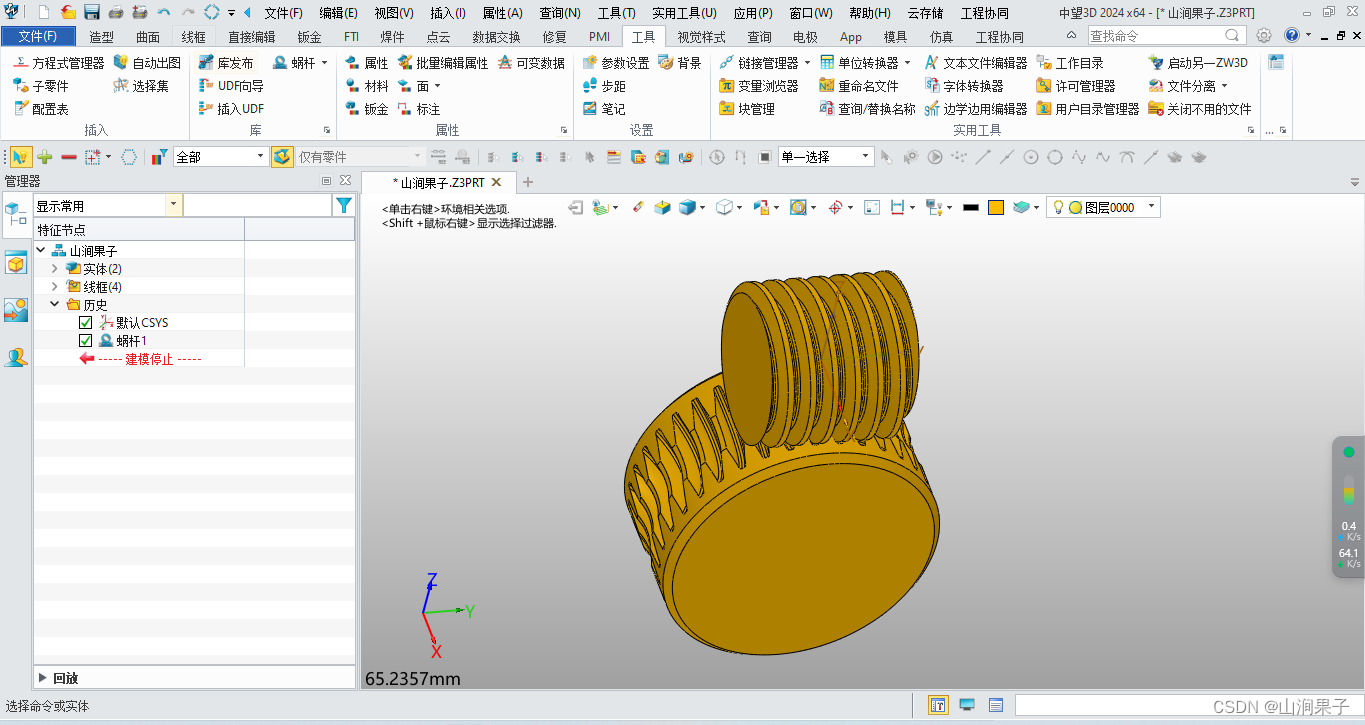The width and height of the screenshot is (1365, 725).
Task: Uncheck the 蜗杆1 feature checkbox
Action: 86,340
